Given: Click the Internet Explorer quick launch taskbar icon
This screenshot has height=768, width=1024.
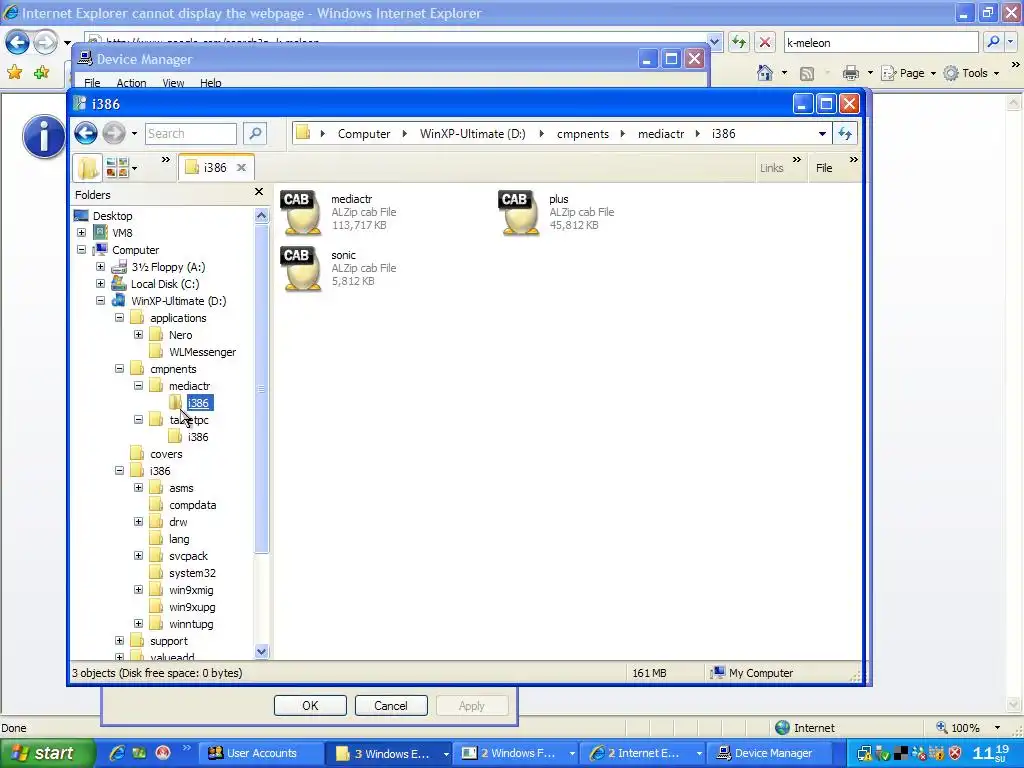Looking at the screenshot, I should [117, 753].
